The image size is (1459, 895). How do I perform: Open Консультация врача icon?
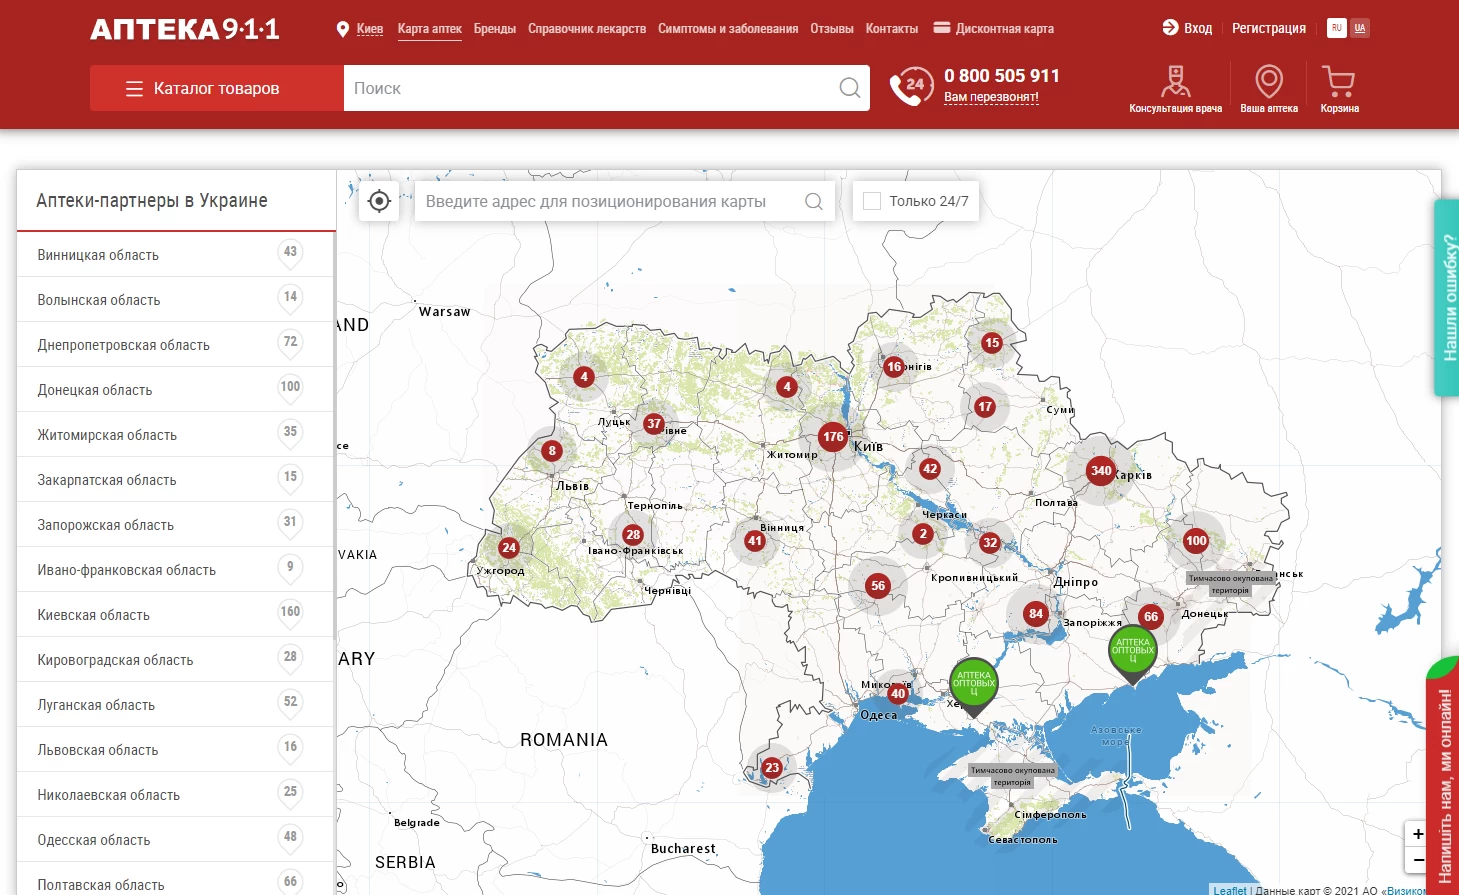[x=1176, y=89]
